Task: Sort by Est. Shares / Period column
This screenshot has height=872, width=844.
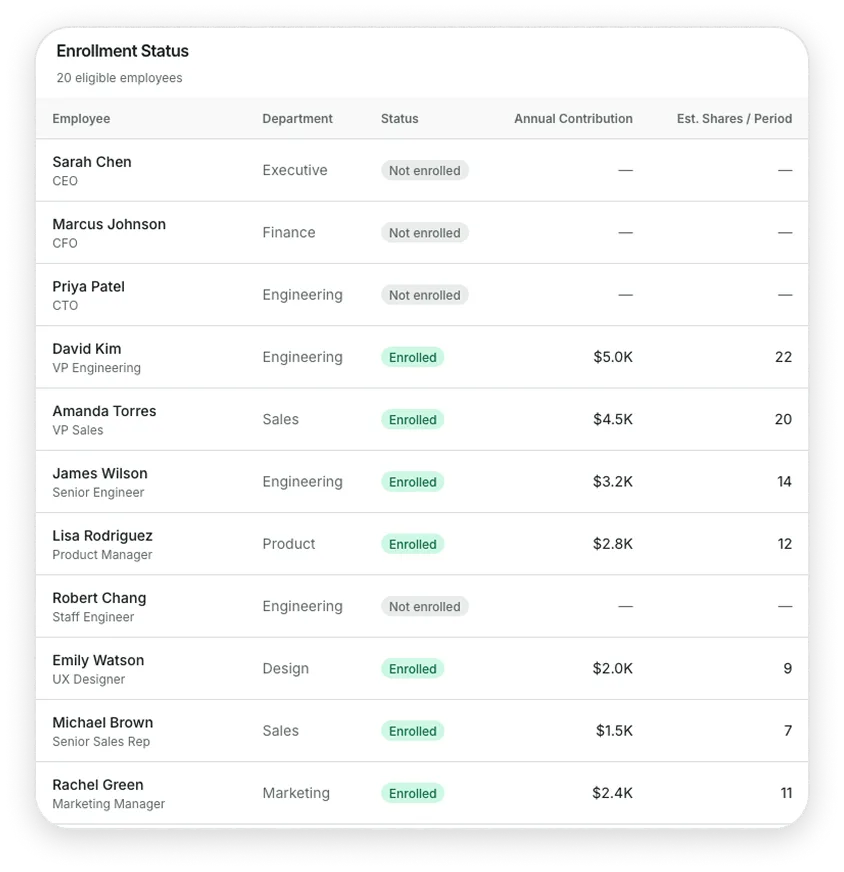Action: (x=734, y=118)
